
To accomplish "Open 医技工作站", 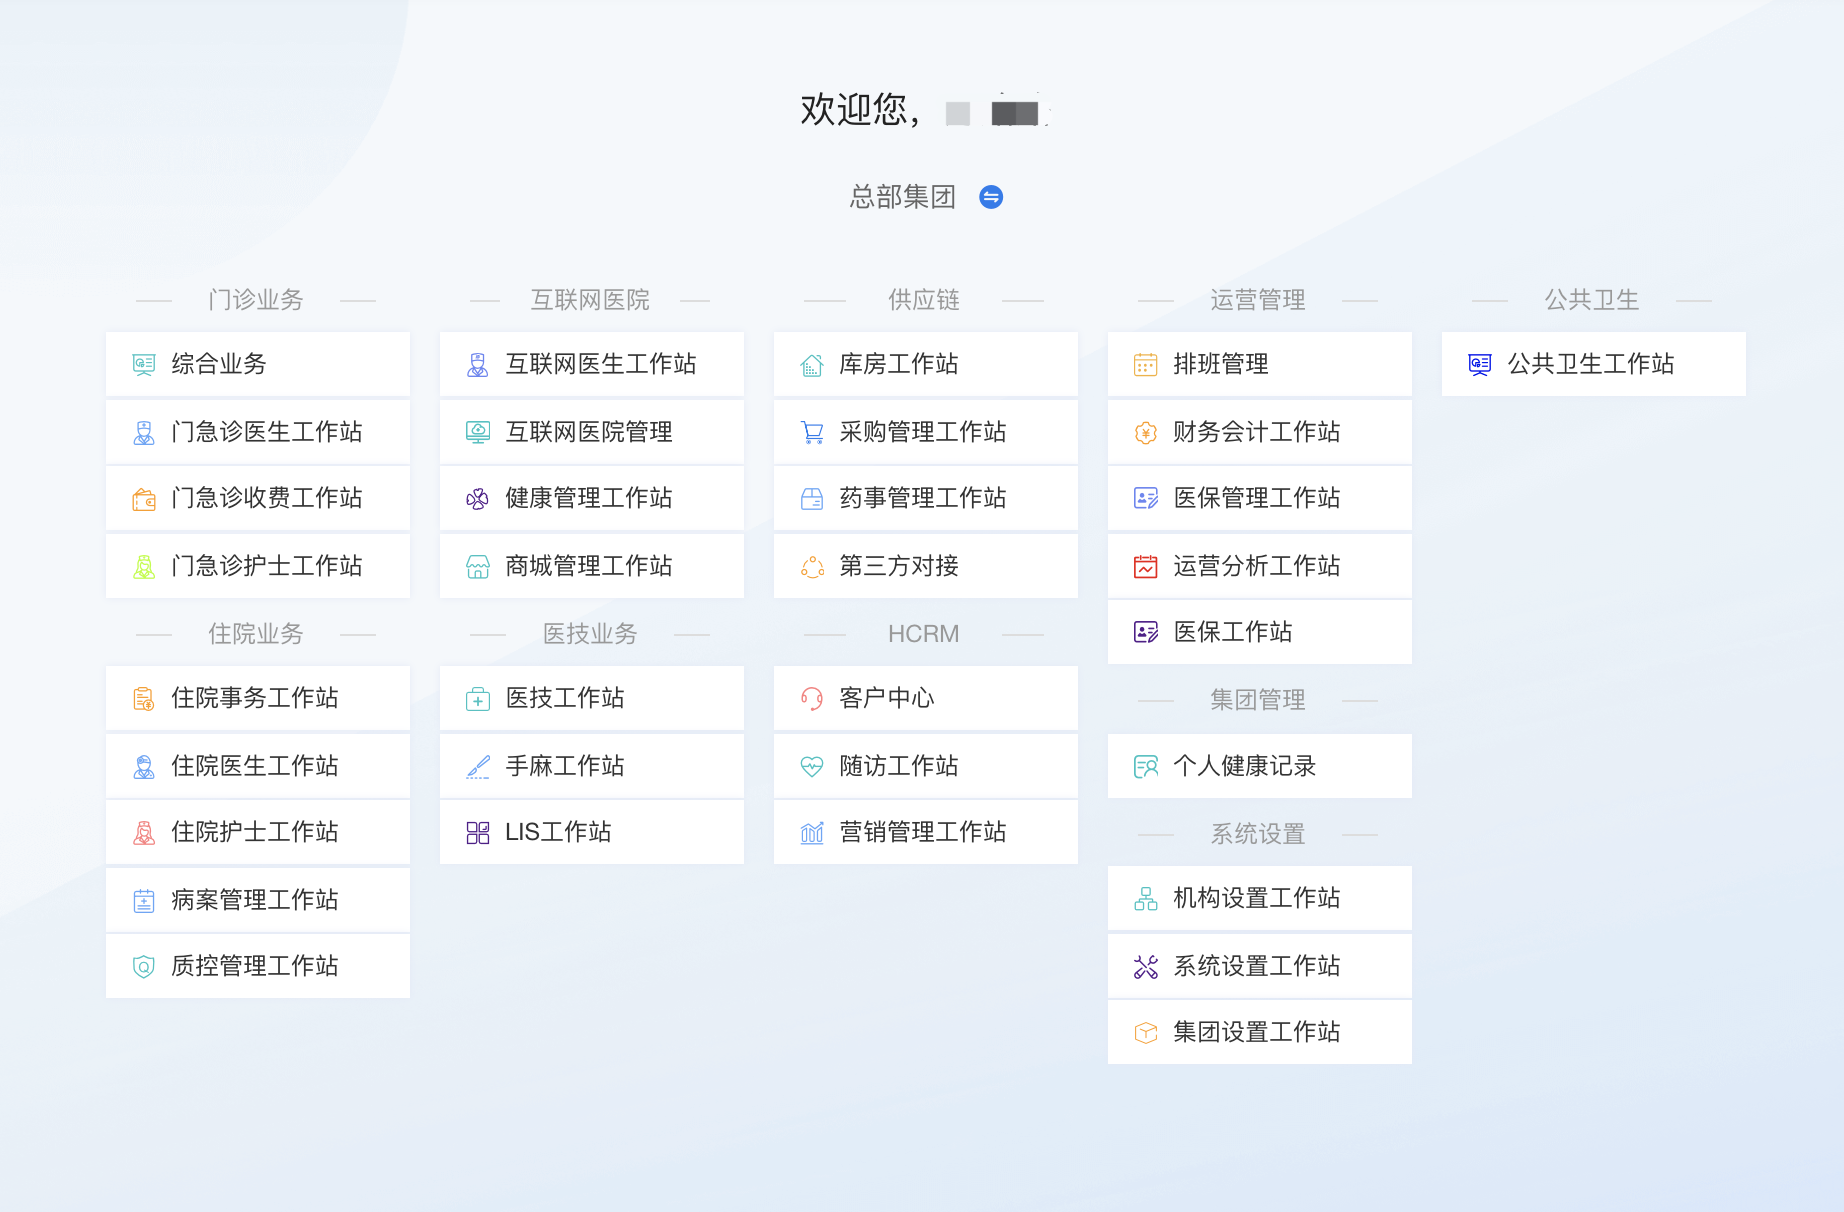I will coord(592,698).
